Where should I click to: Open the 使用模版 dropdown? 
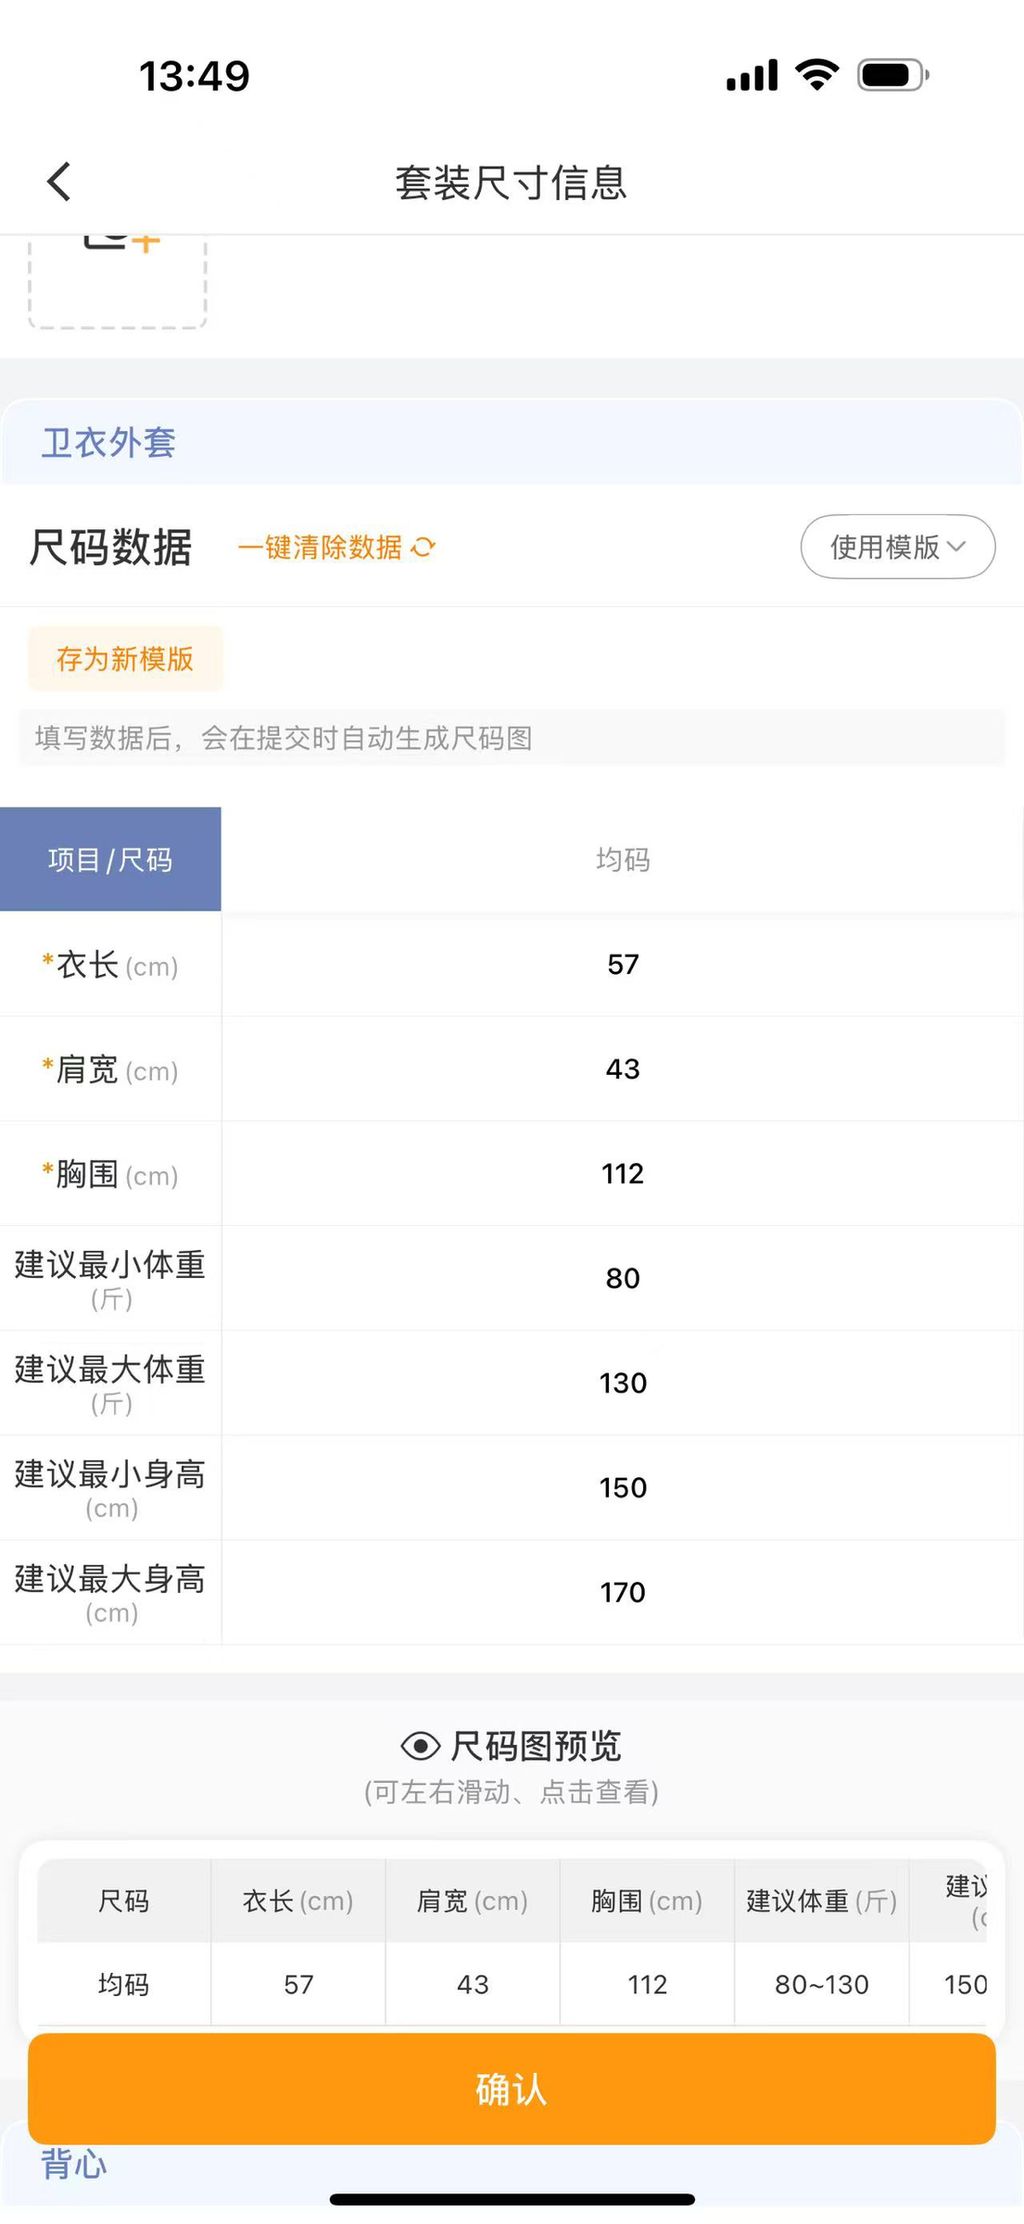[898, 547]
